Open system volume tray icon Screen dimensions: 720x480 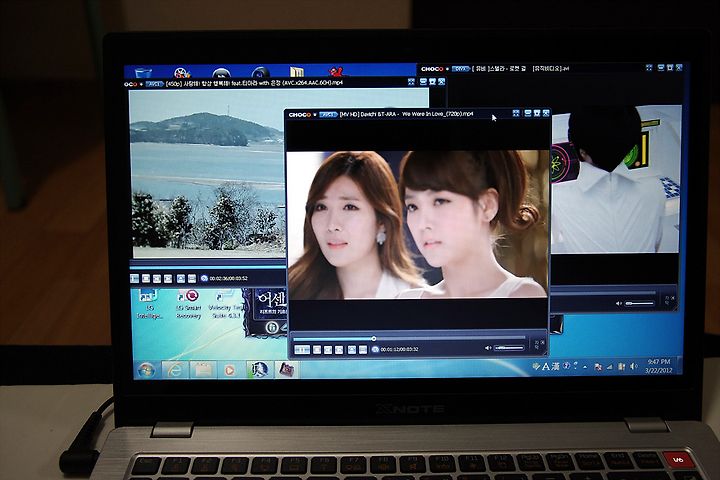[x=634, y=367]
